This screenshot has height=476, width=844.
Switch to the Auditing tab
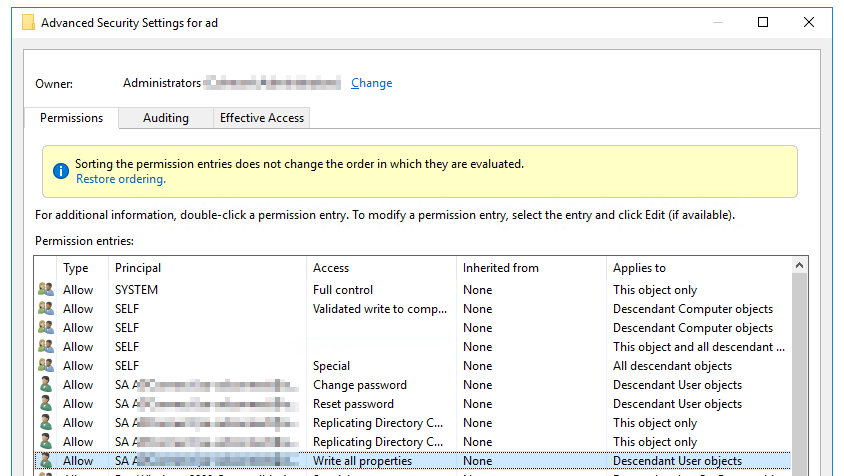[165, 118]
